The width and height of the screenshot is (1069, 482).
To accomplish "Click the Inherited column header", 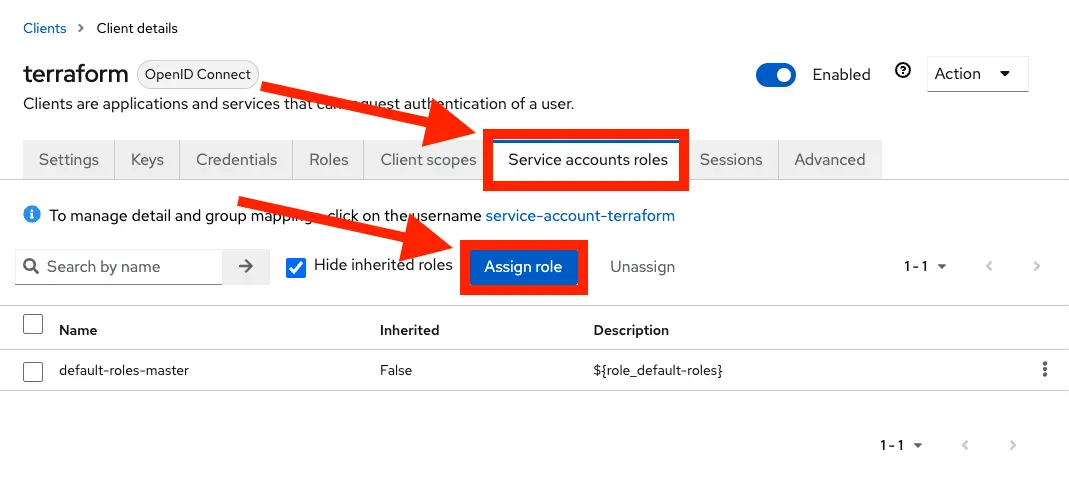I will coord(409,330).
